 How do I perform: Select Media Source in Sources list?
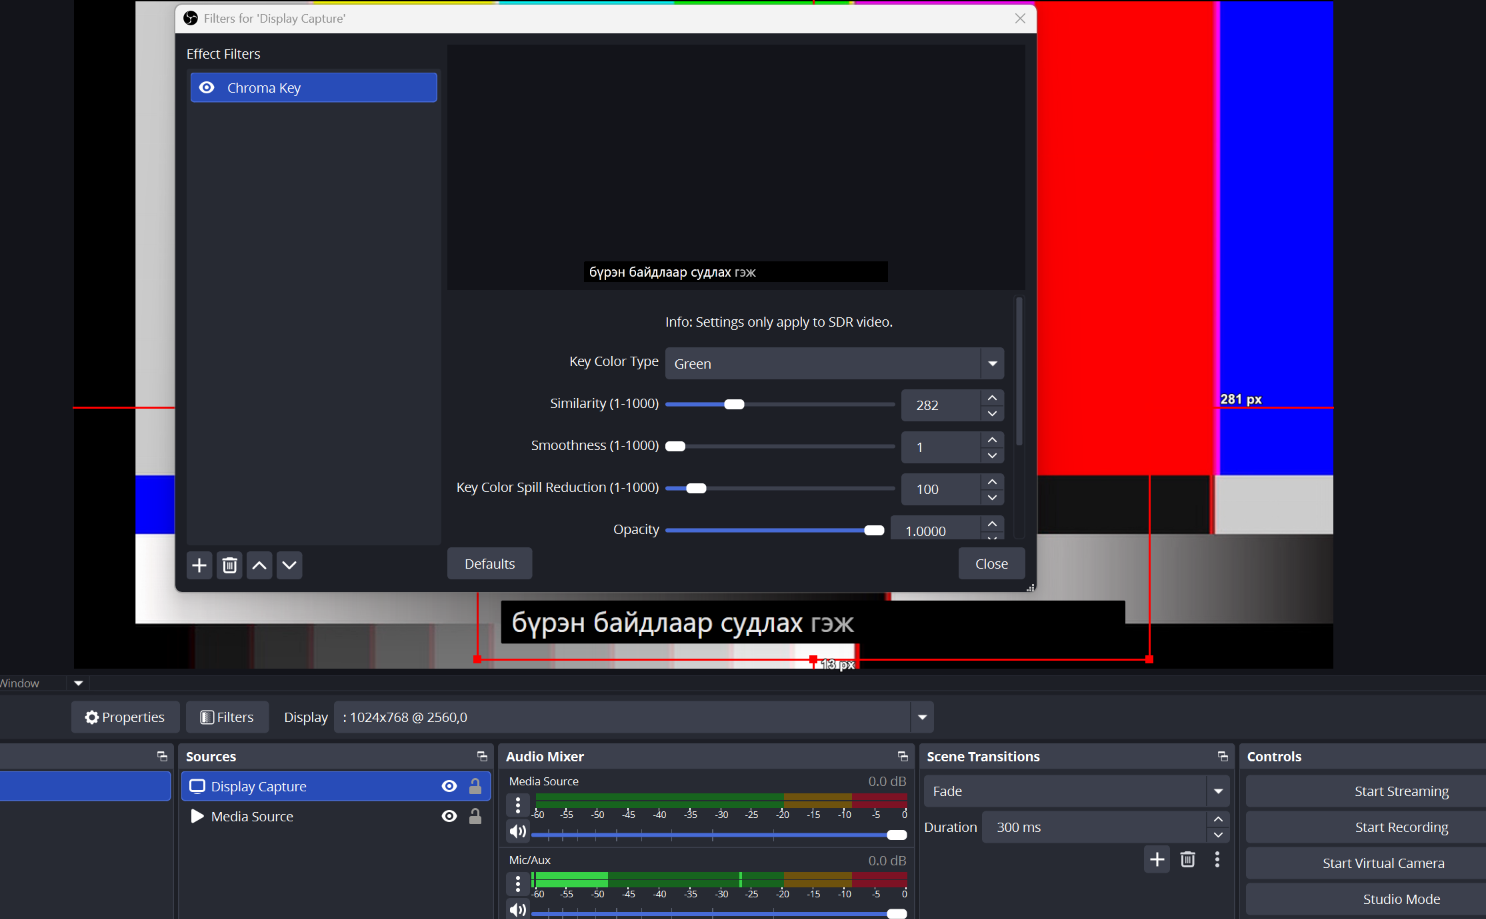[336, 817]
